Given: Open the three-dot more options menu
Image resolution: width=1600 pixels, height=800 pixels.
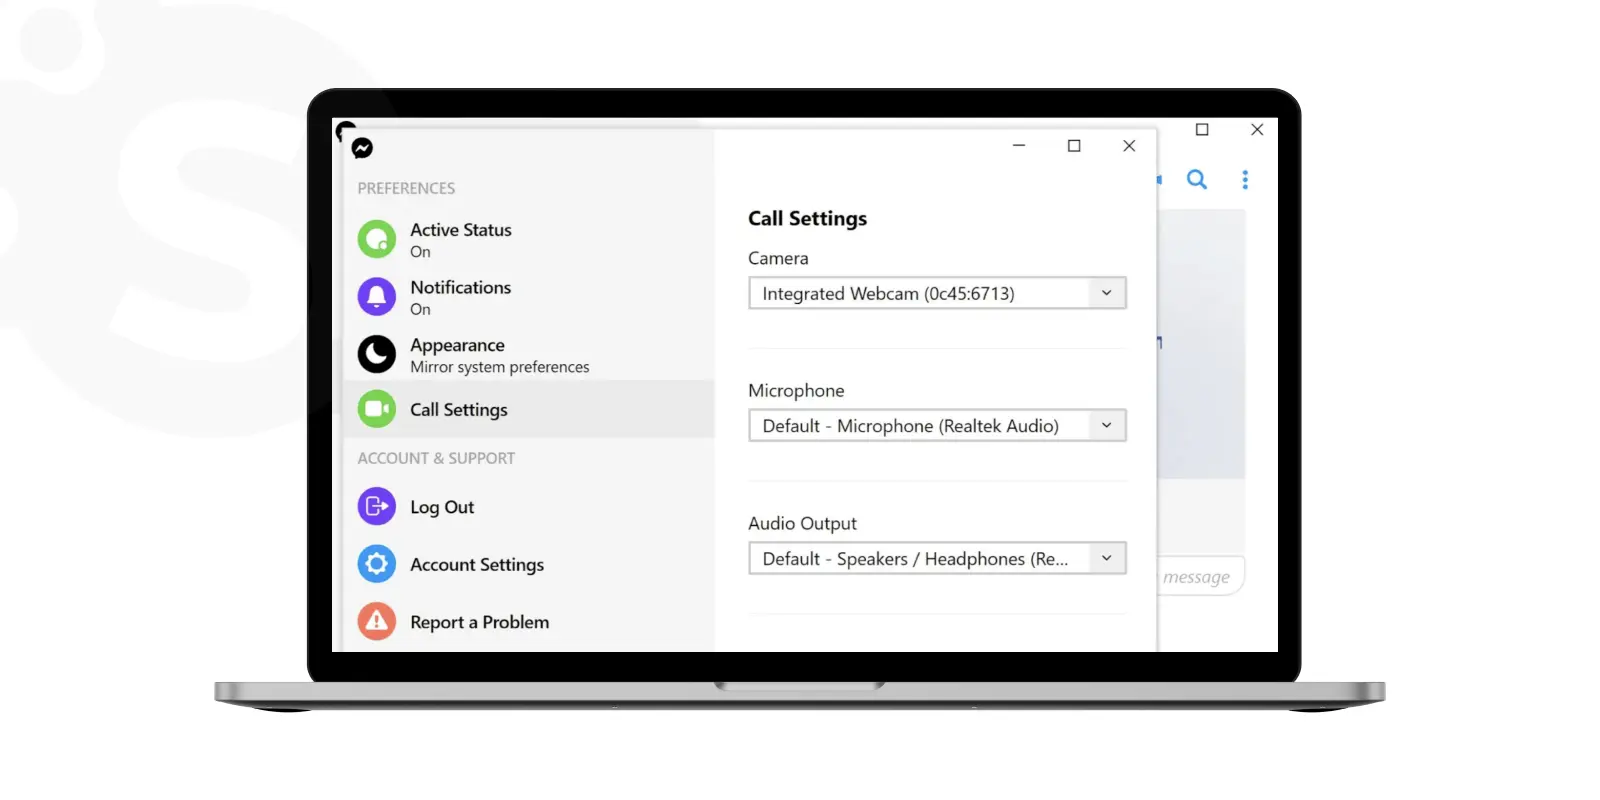Looking at the screenshot, I should [x=1245, y=180].
